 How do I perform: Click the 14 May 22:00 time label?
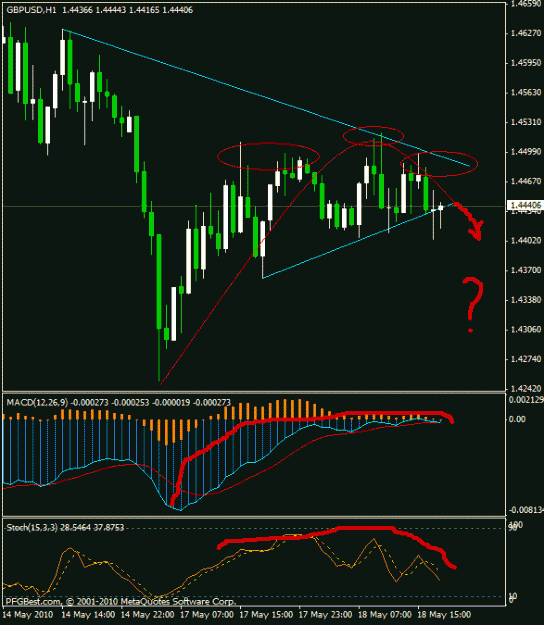click(x=147, y=614)
